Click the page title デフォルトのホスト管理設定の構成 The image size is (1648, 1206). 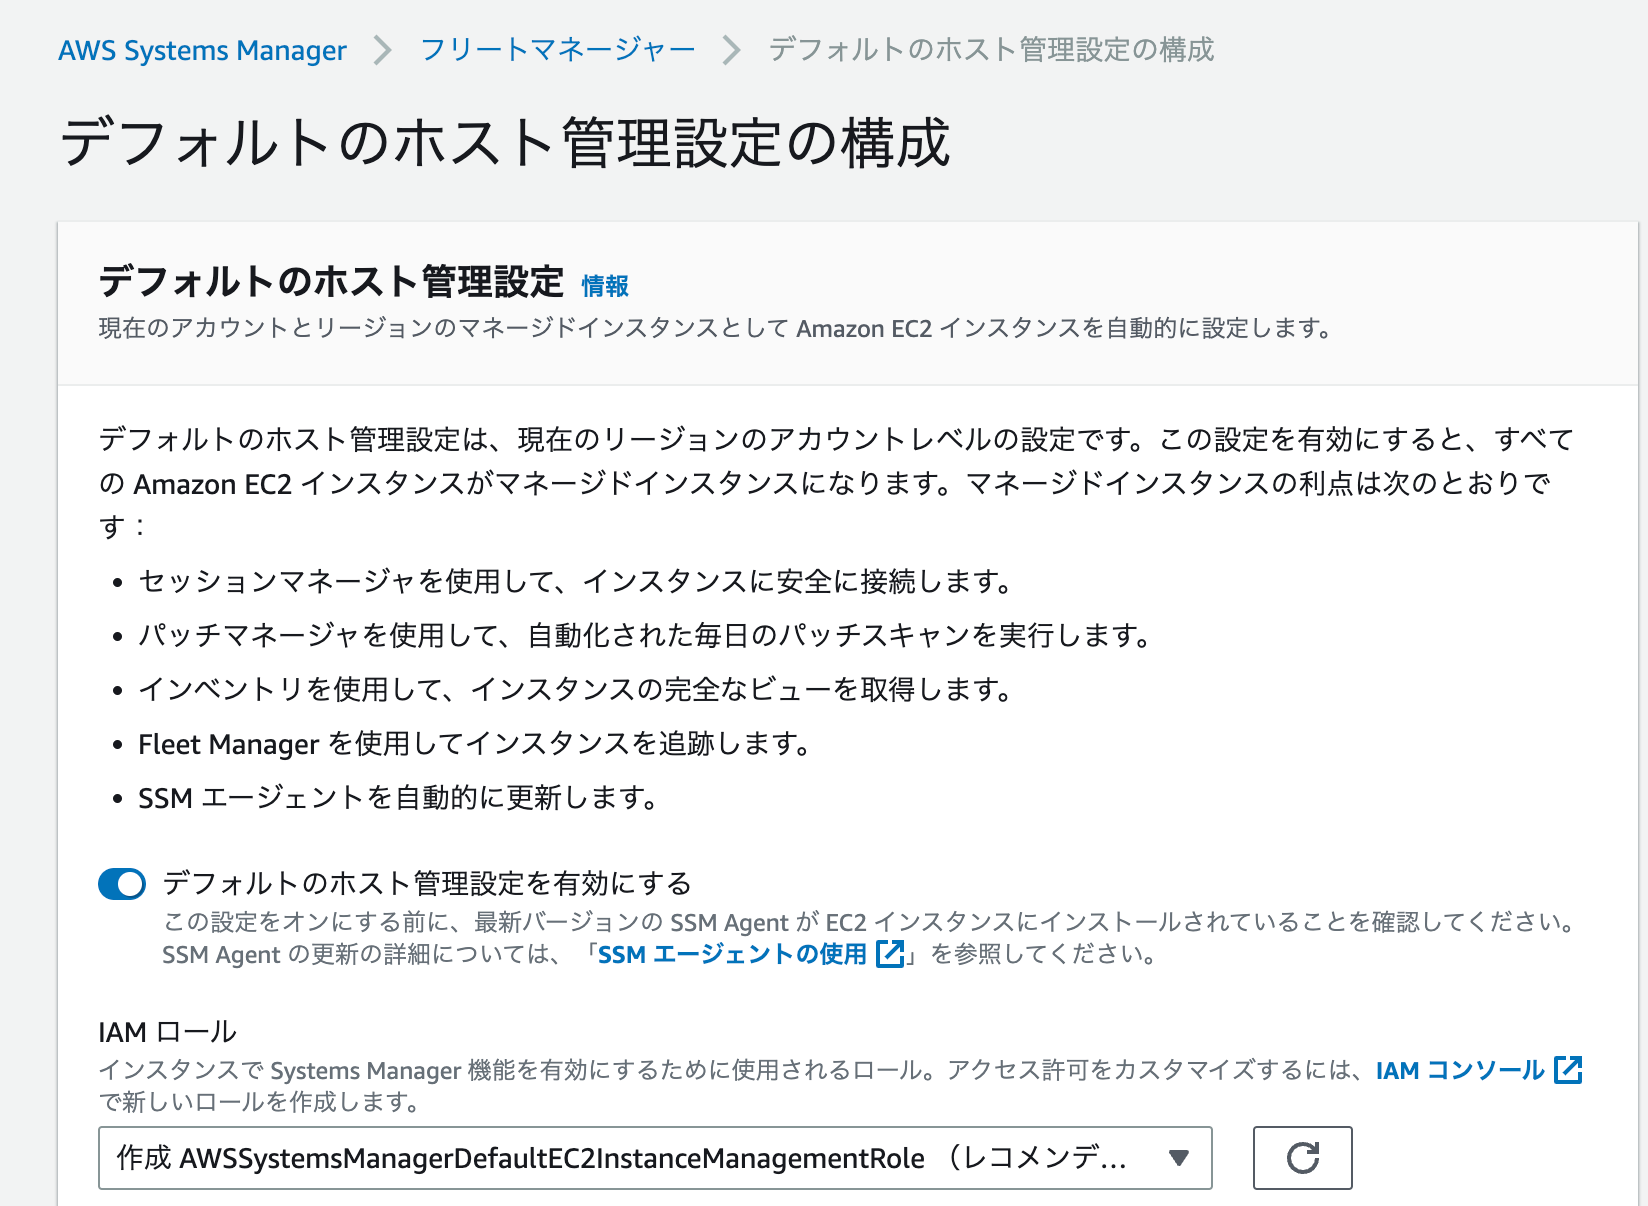[505, 142]
